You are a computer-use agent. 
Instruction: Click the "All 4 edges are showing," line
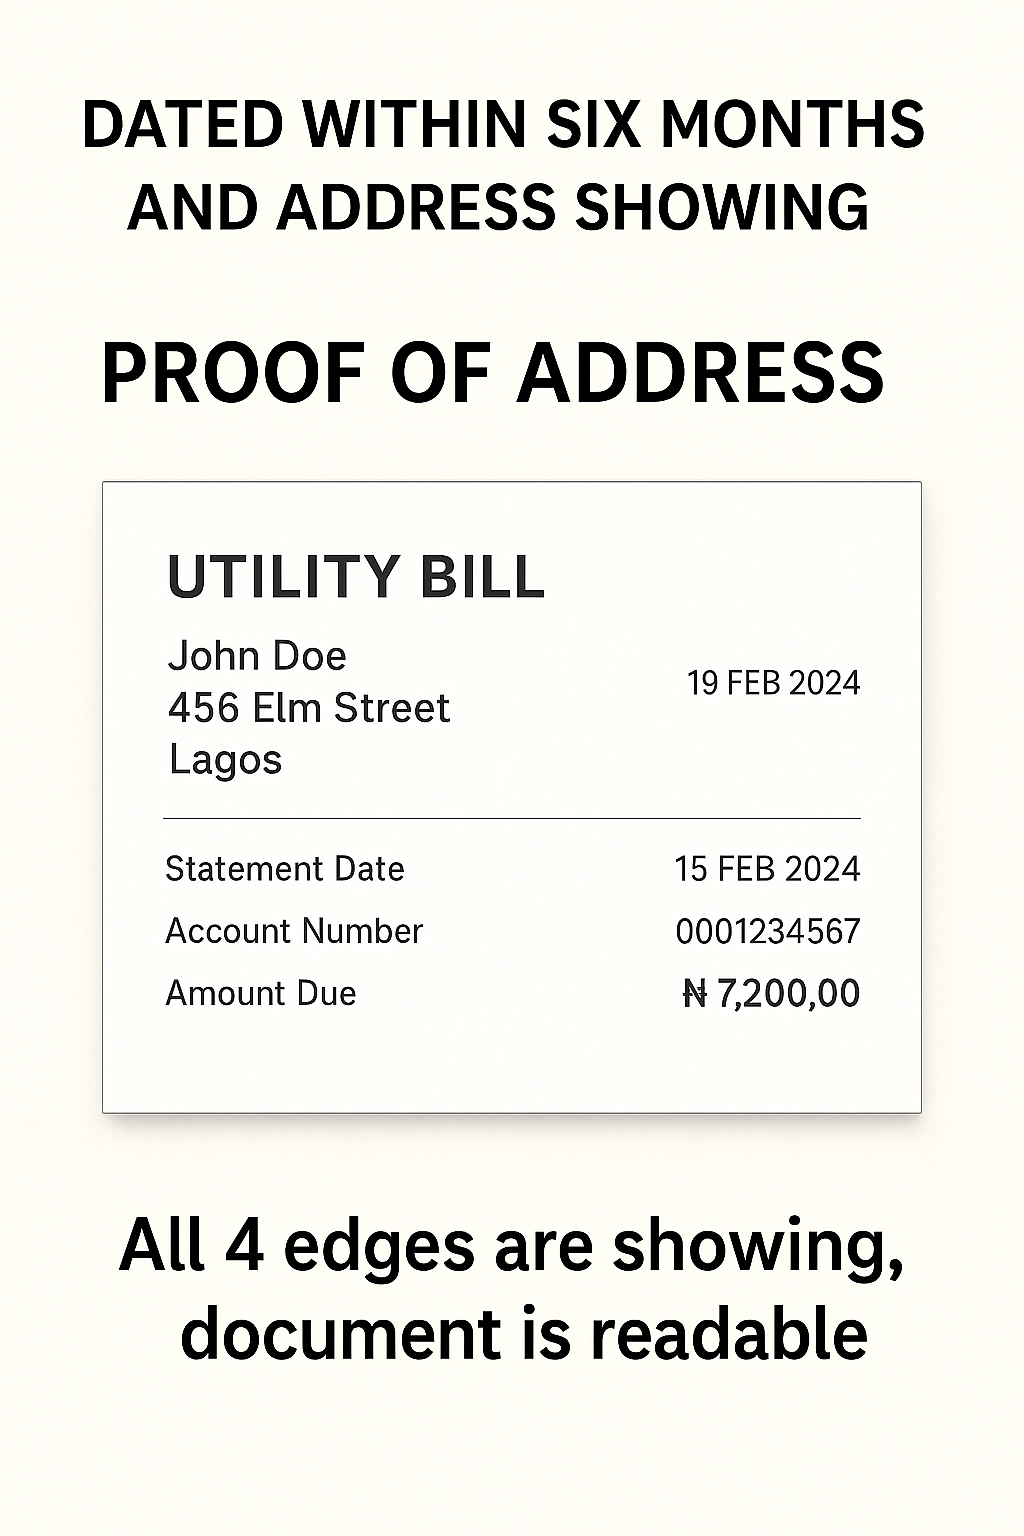(x=511, y=1247)
